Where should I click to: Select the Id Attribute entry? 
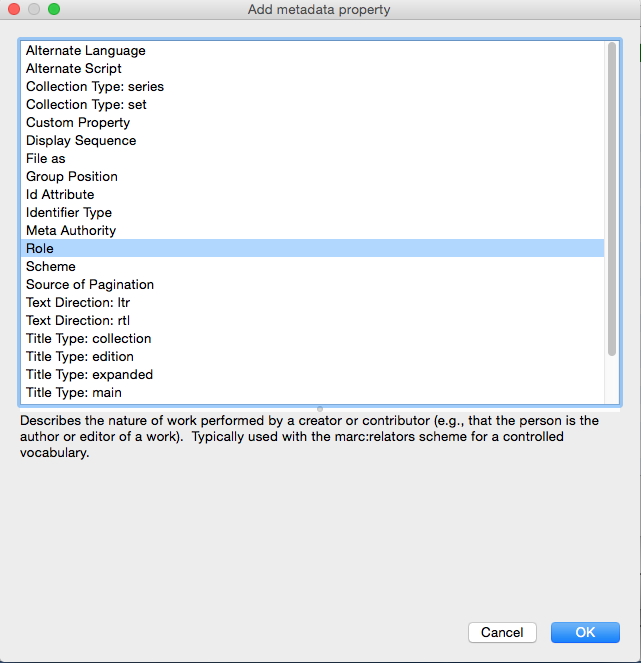tap(60, 195)
